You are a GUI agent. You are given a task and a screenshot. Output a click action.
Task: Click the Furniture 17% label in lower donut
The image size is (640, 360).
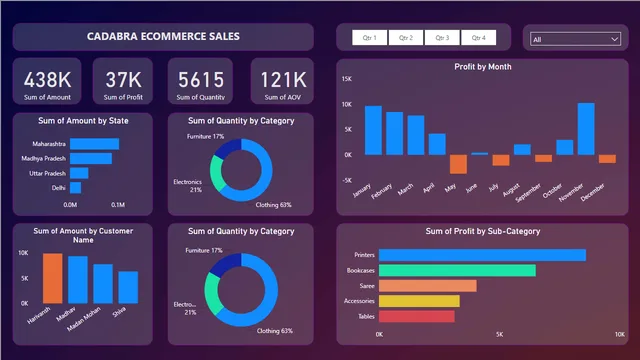[204, 250]
